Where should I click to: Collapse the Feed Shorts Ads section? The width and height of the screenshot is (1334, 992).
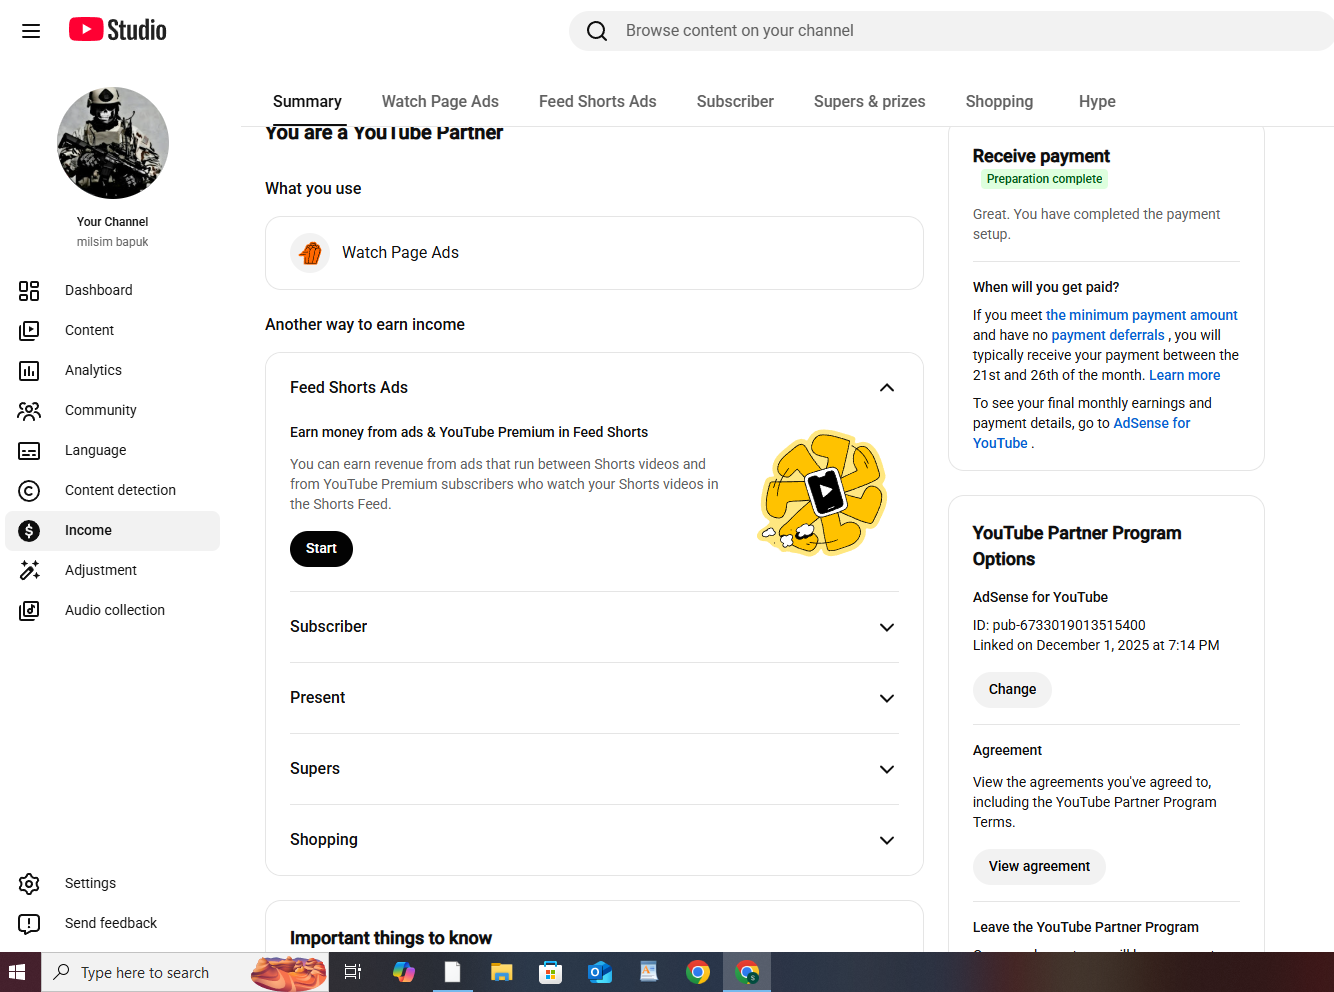886,388
